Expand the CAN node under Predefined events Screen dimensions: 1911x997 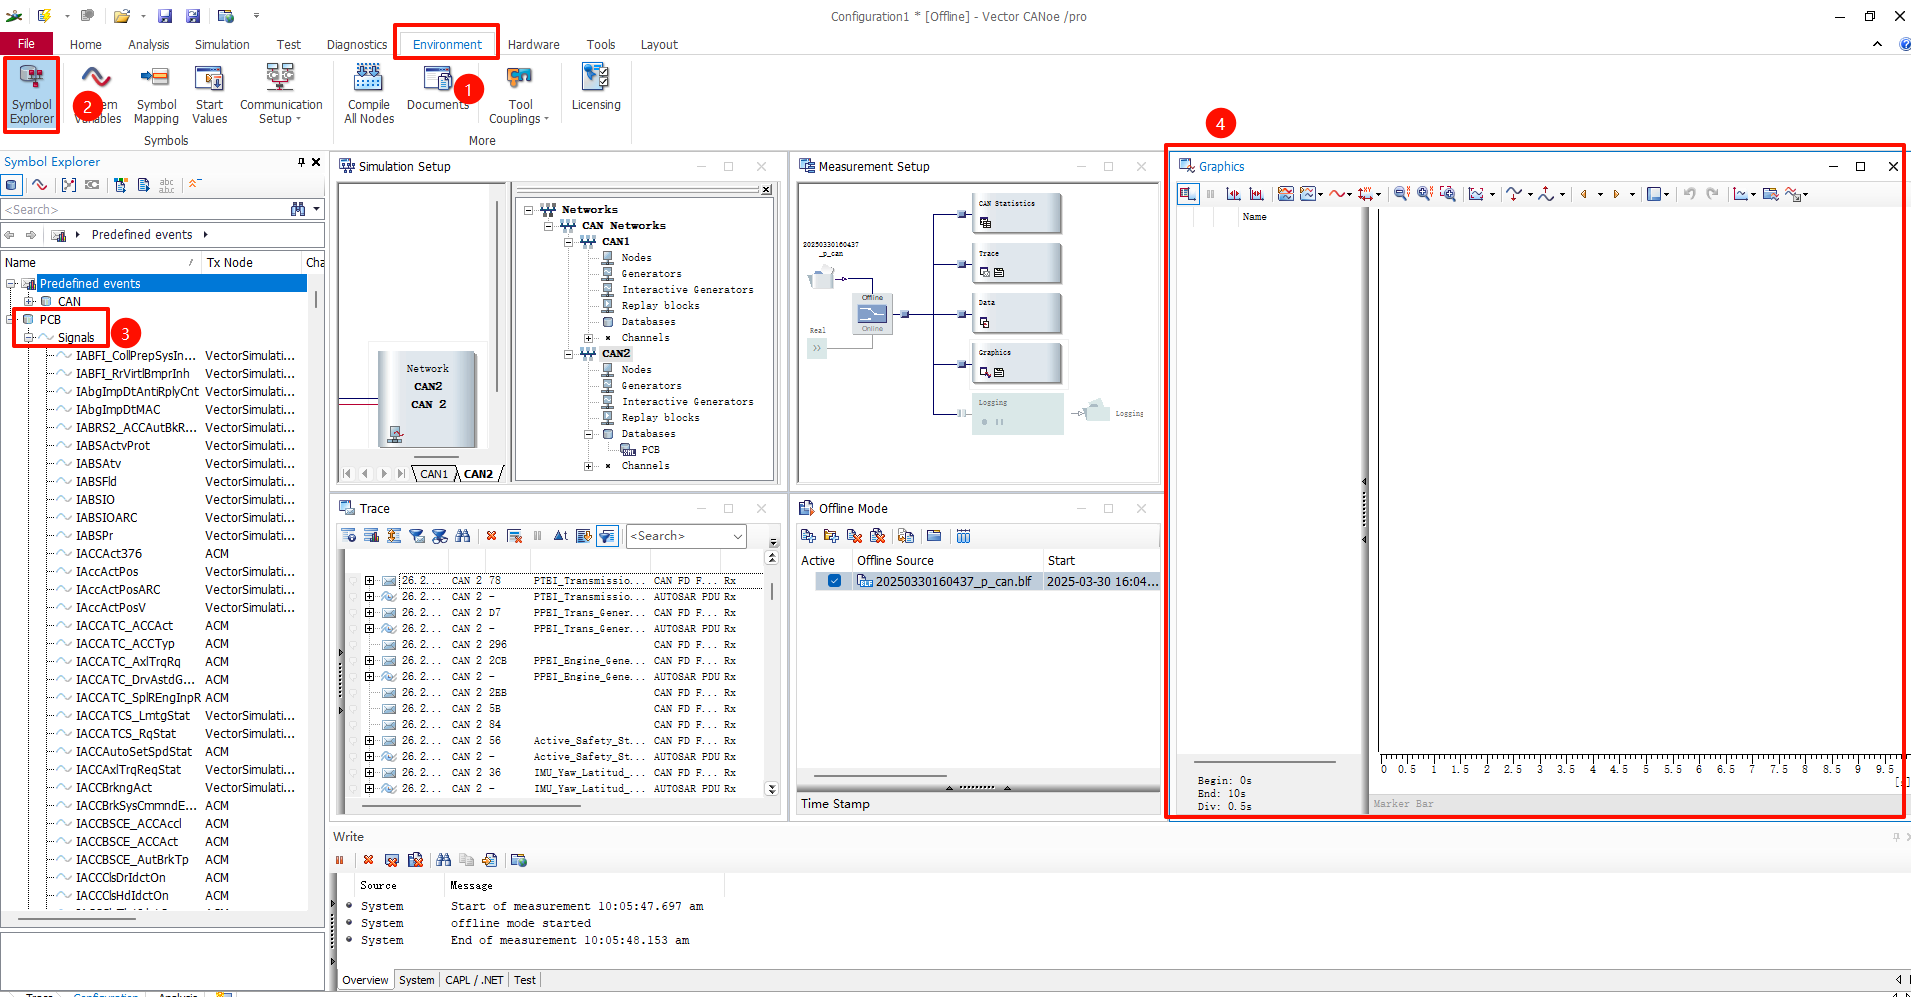coord(29,301)
